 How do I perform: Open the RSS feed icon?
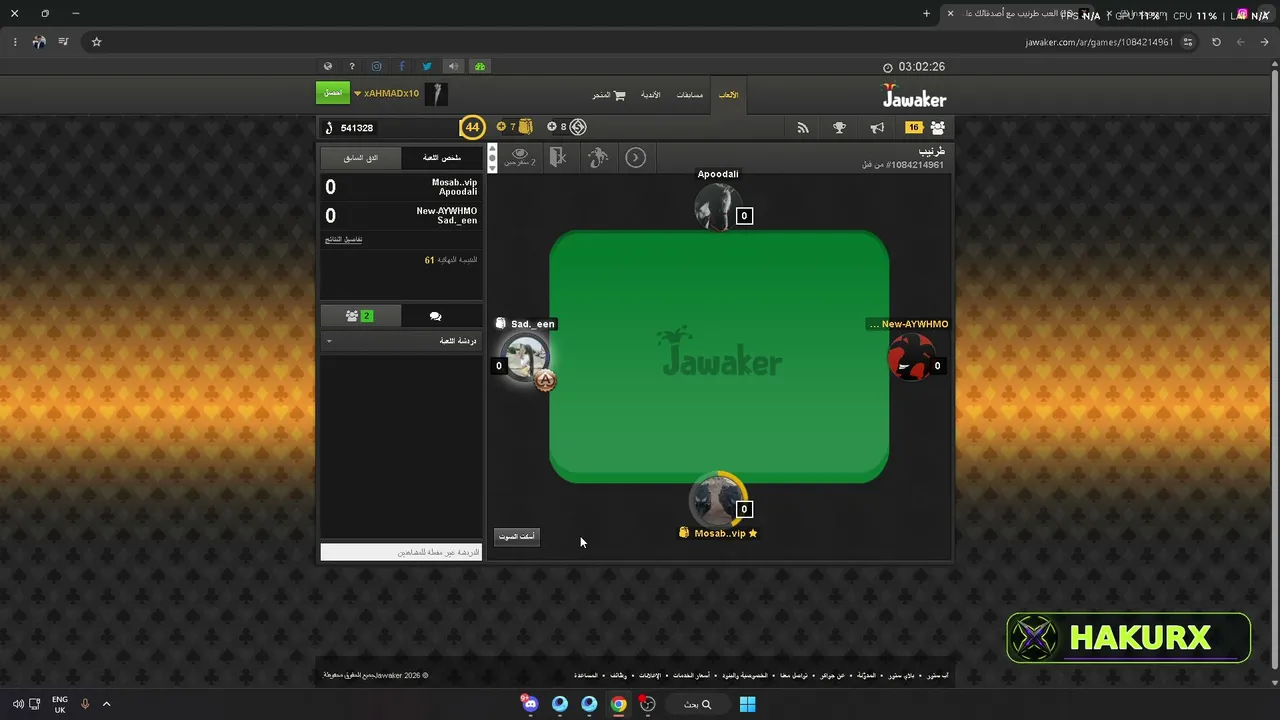pyautogui.click(x=802, y=128)
